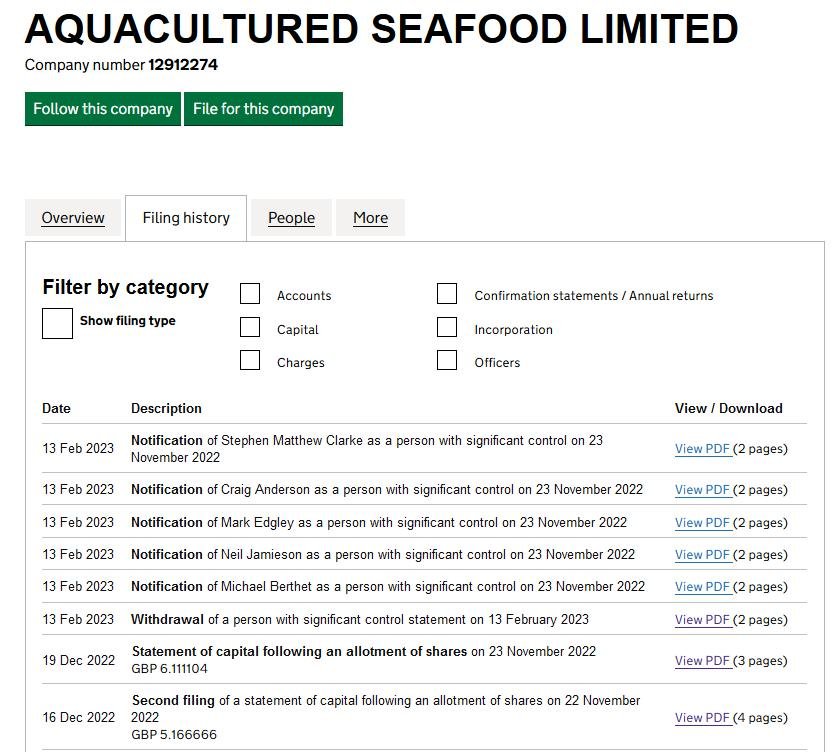Check the Confirmation statements / Annual returns filter
This screenshot has height=752, width=838.
(447, 293)
